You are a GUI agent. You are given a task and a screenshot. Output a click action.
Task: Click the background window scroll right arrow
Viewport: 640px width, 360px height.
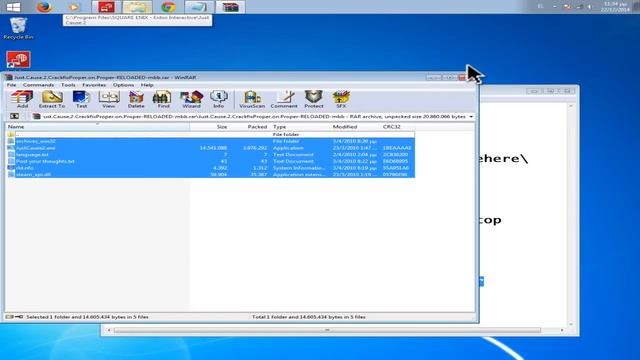562,330
